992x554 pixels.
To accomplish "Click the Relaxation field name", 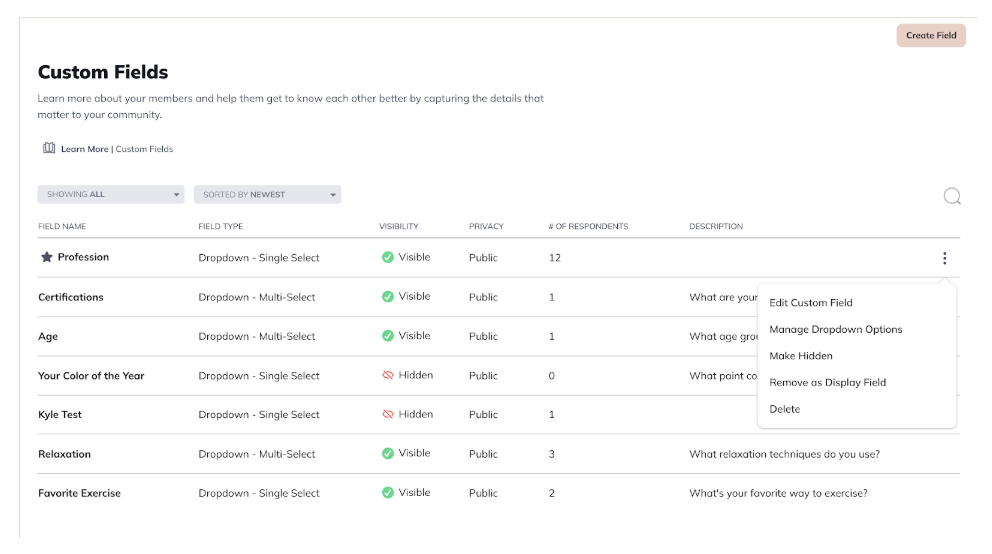I will pos(64,454).
